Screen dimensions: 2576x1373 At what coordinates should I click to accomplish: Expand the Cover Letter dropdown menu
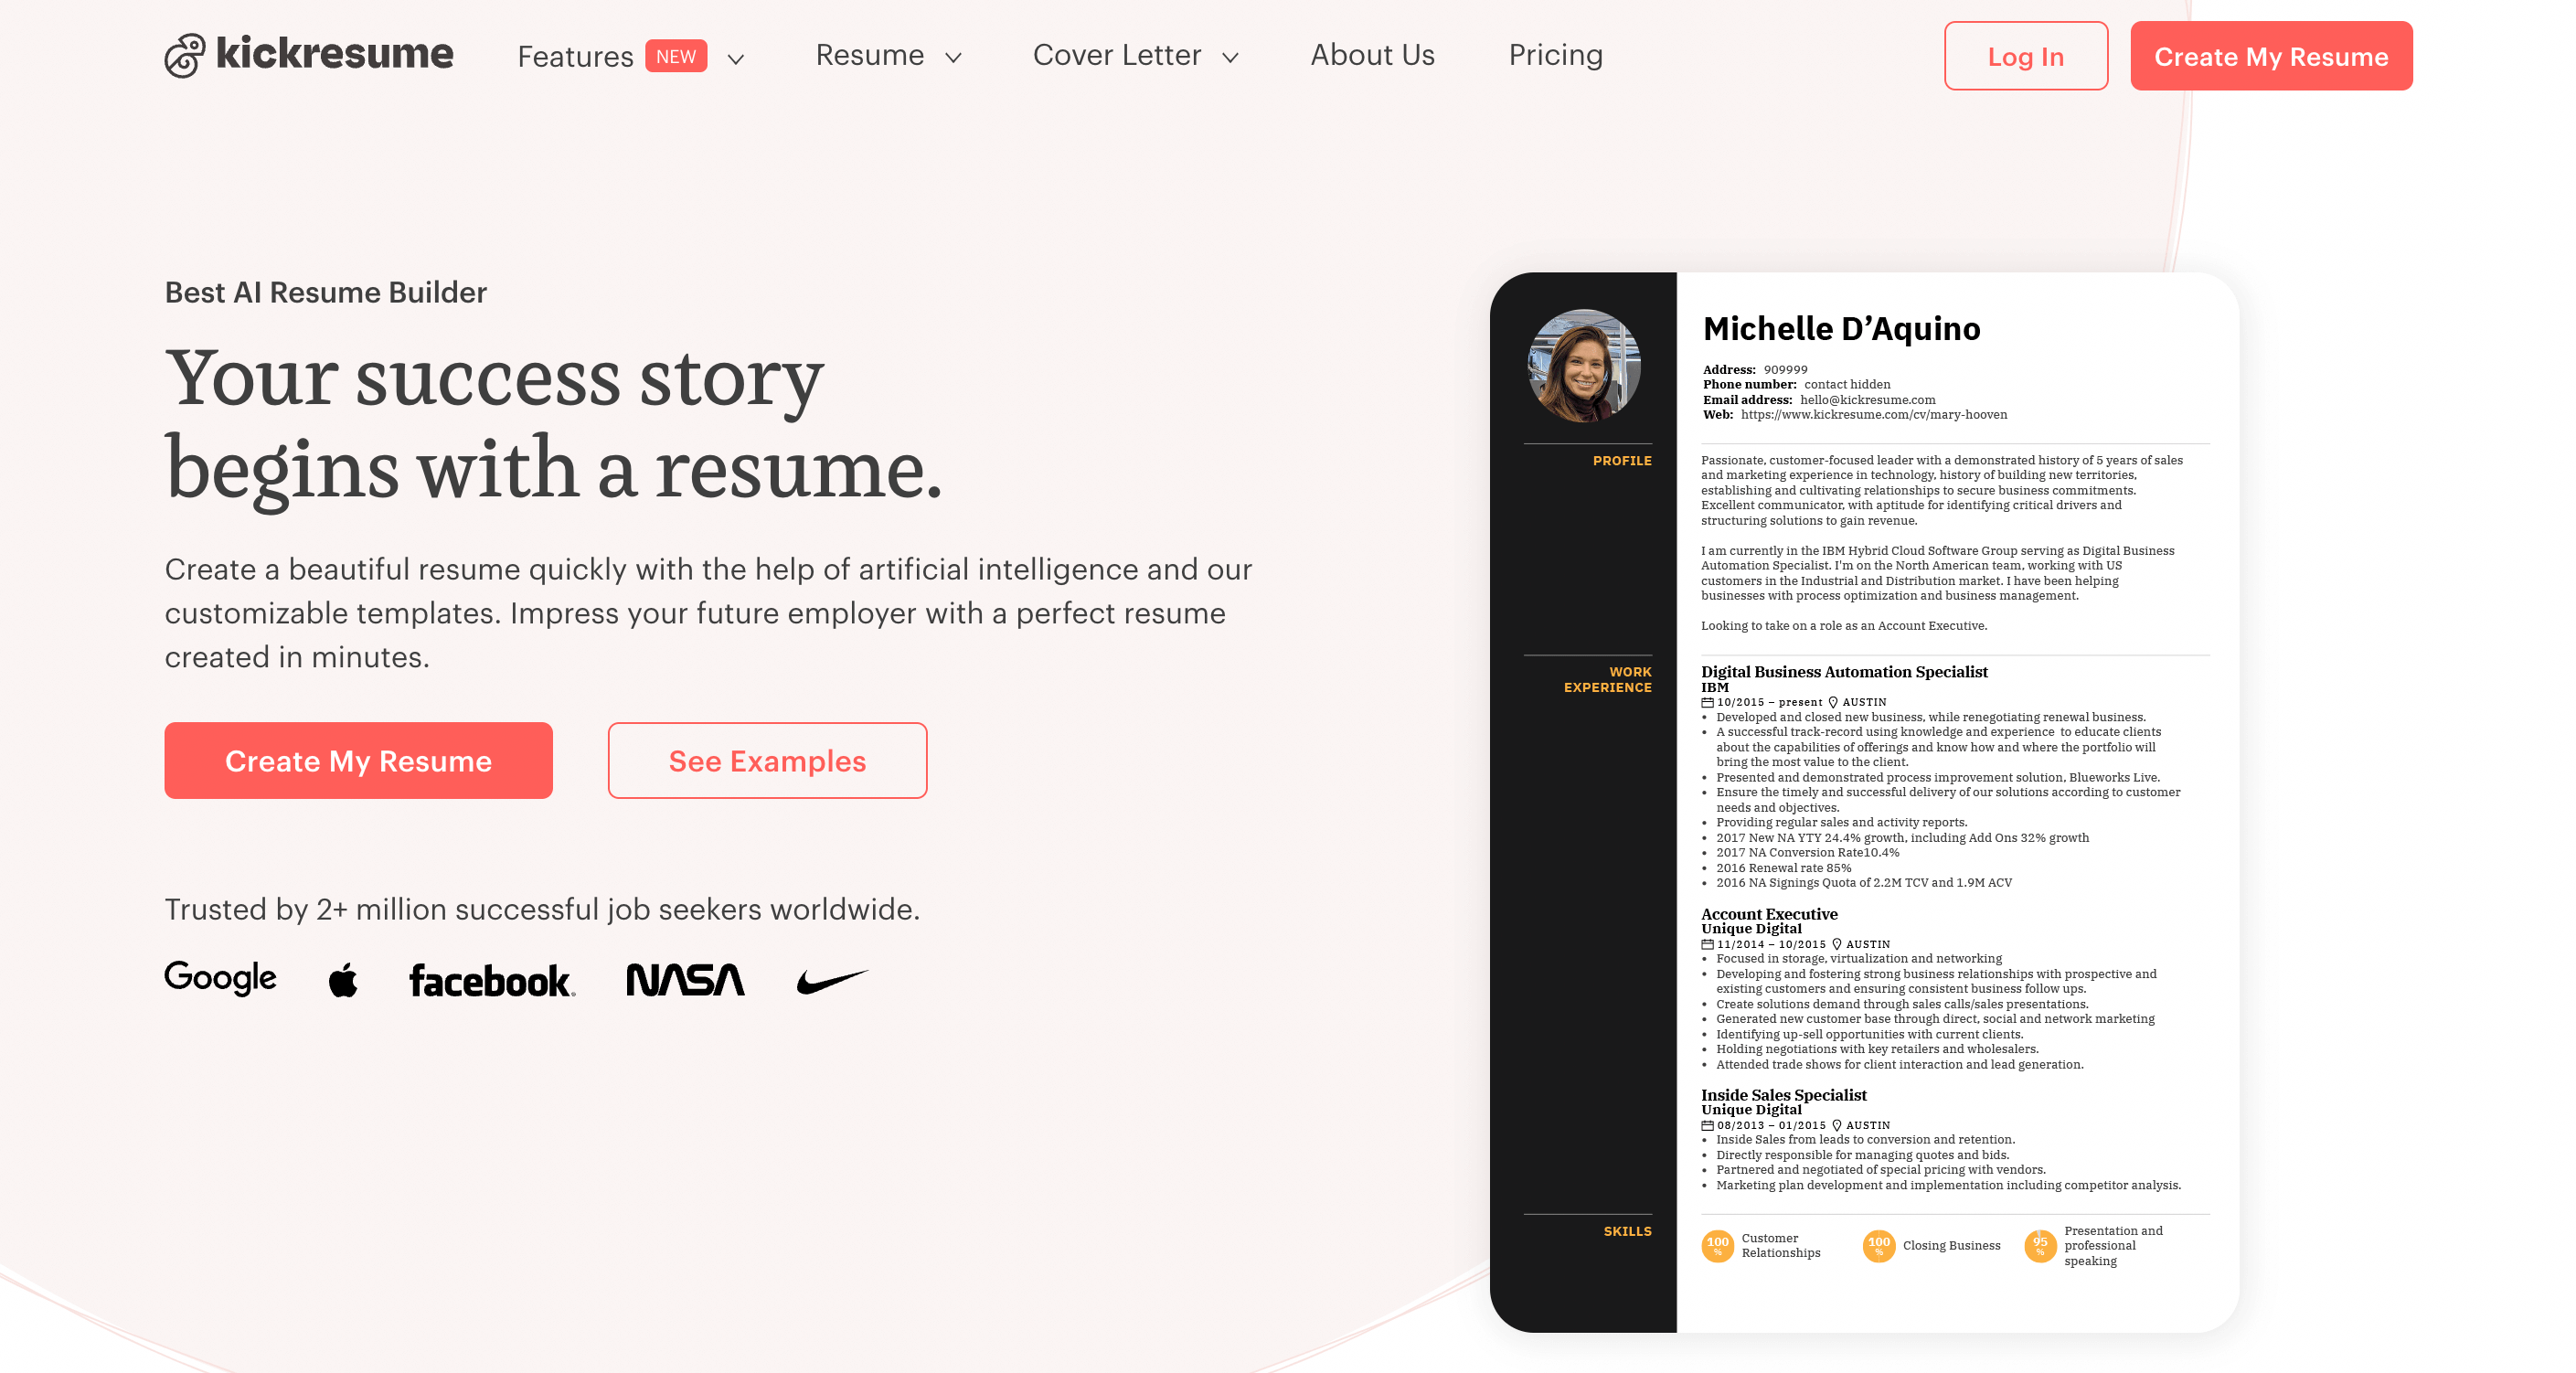click(1134, 55)
